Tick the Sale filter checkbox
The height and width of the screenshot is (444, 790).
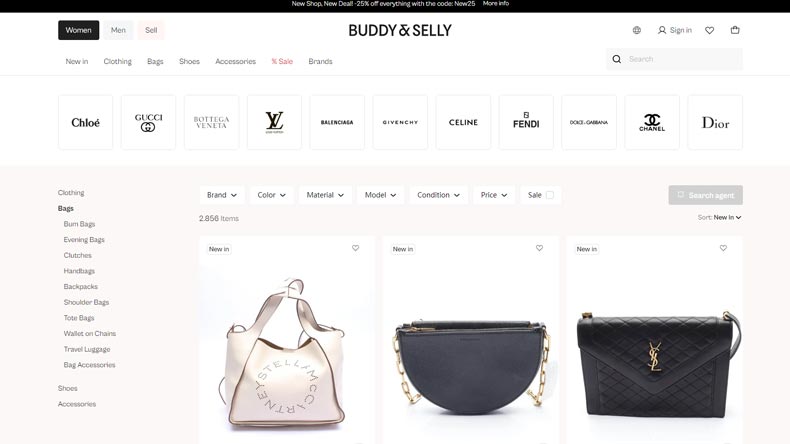point(550,195)
